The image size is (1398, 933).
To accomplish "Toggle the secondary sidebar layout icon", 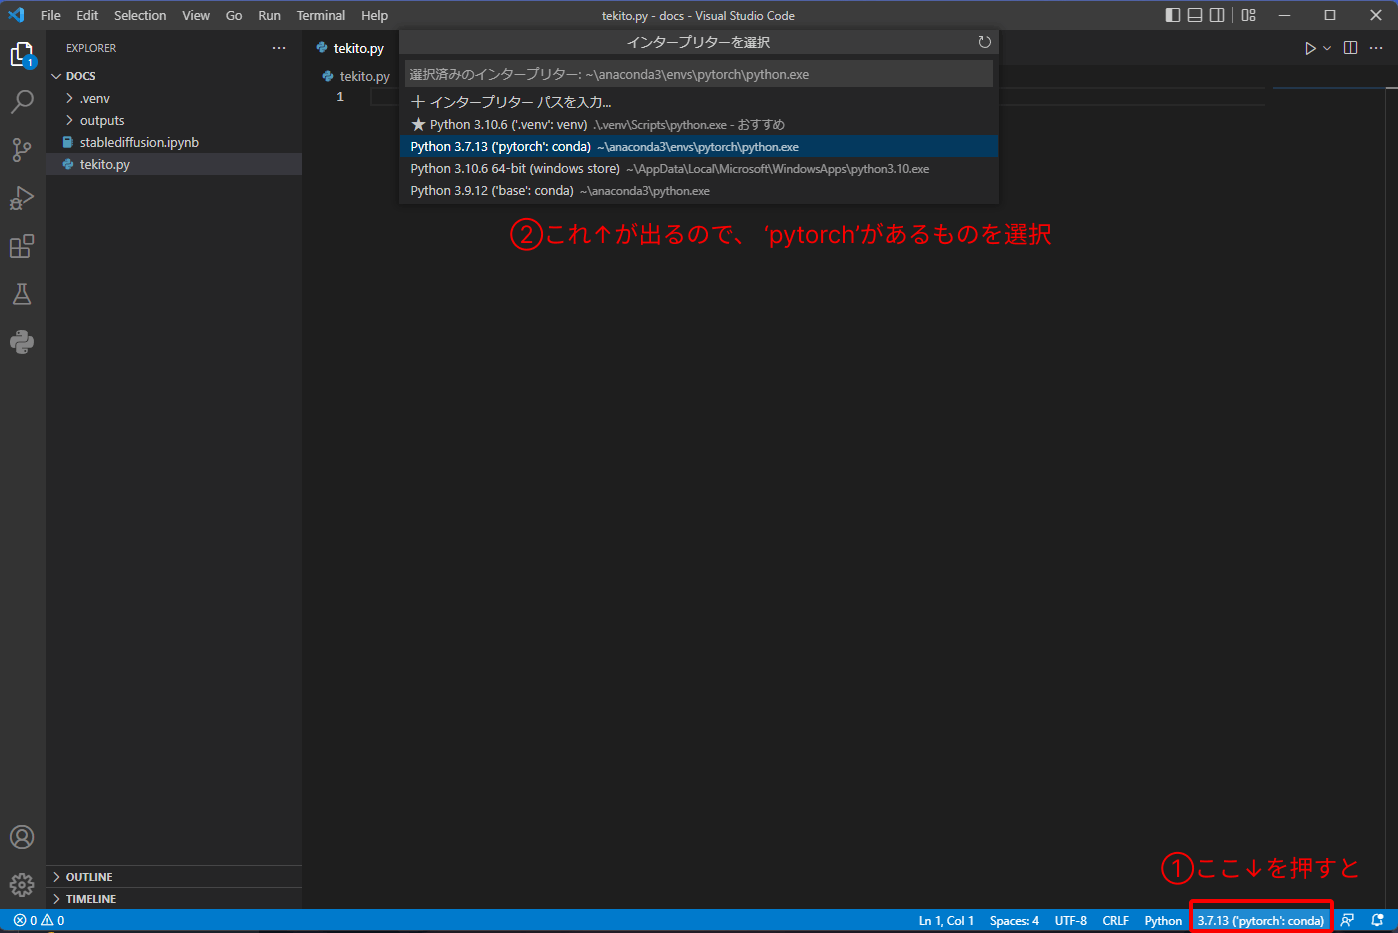I will pos(1217,15).
